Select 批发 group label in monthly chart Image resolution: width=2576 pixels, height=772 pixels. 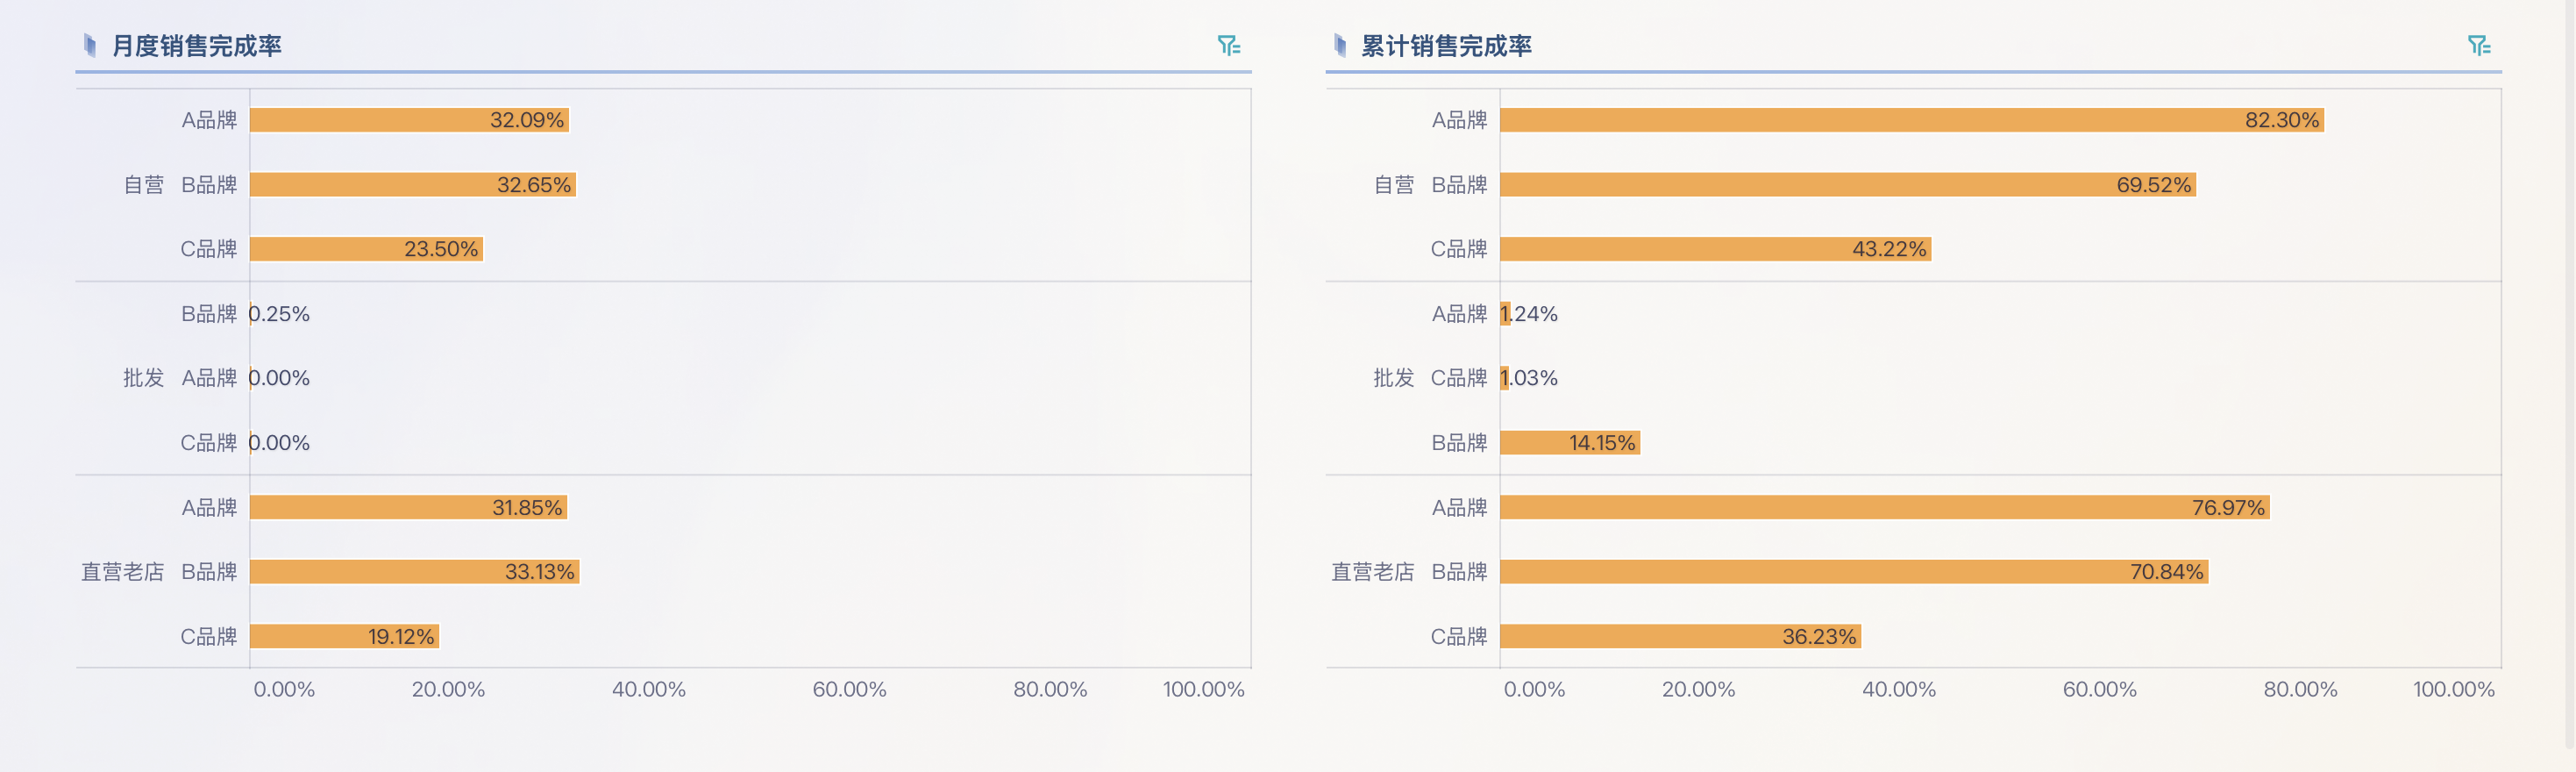coord(144,378)
